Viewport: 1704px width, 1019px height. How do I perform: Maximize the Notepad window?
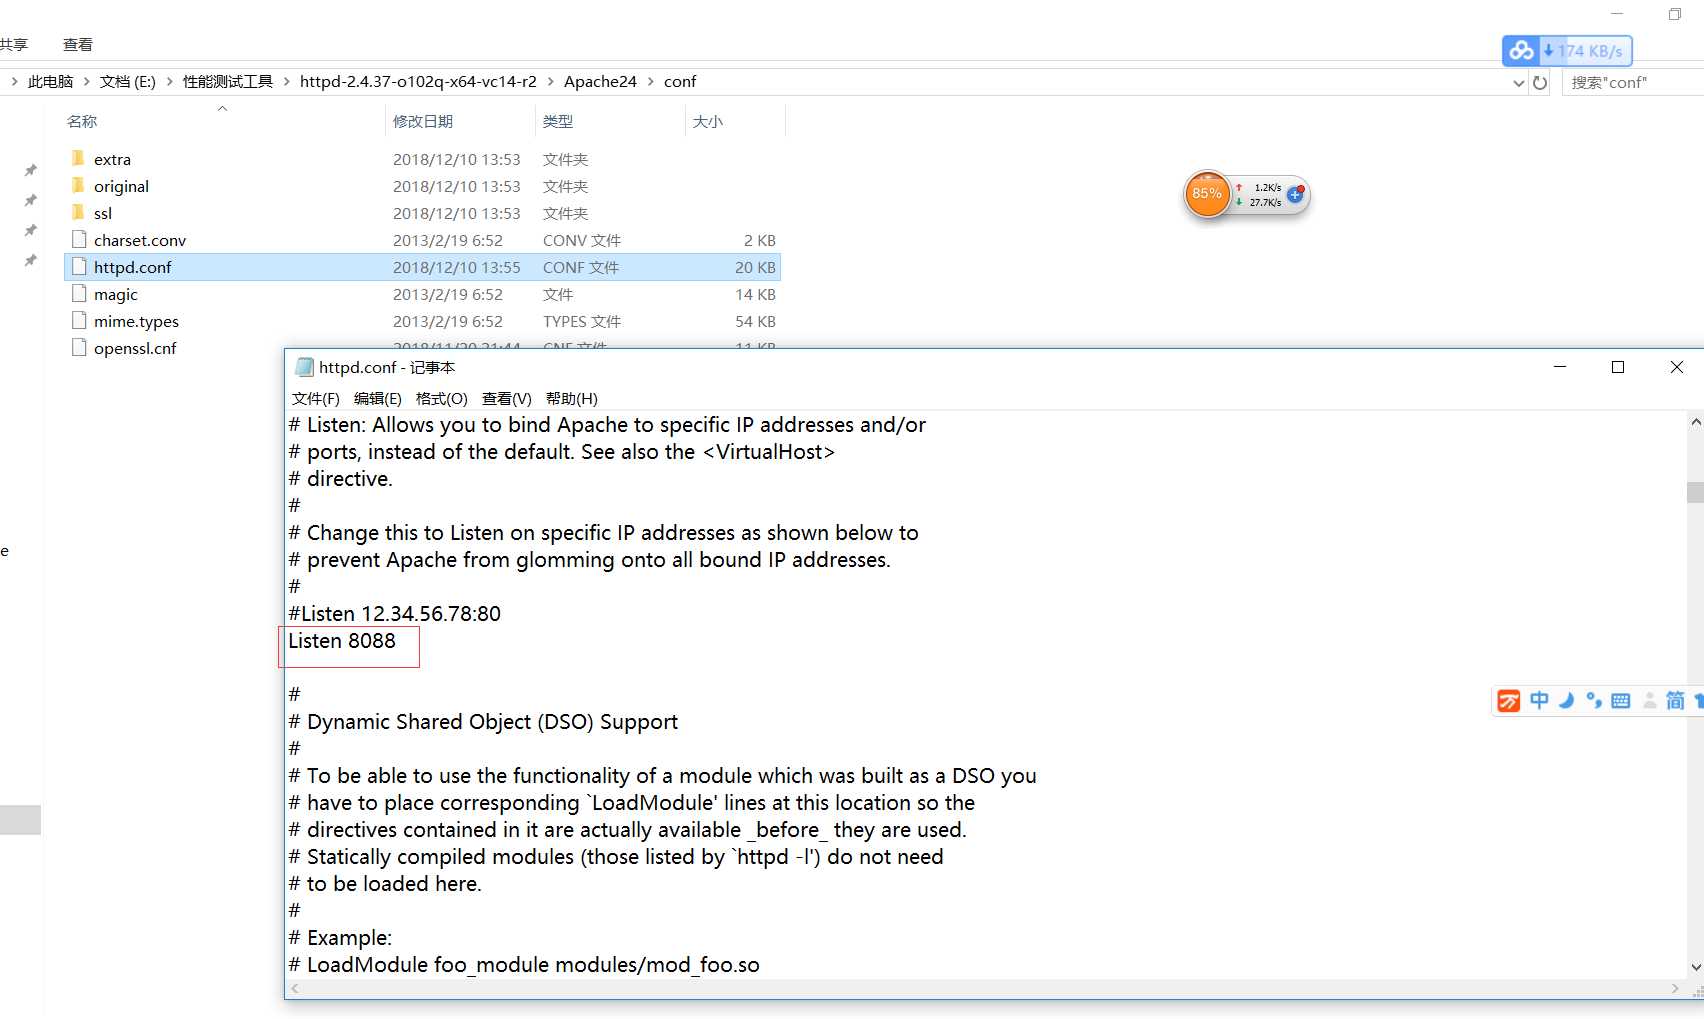1618,367
